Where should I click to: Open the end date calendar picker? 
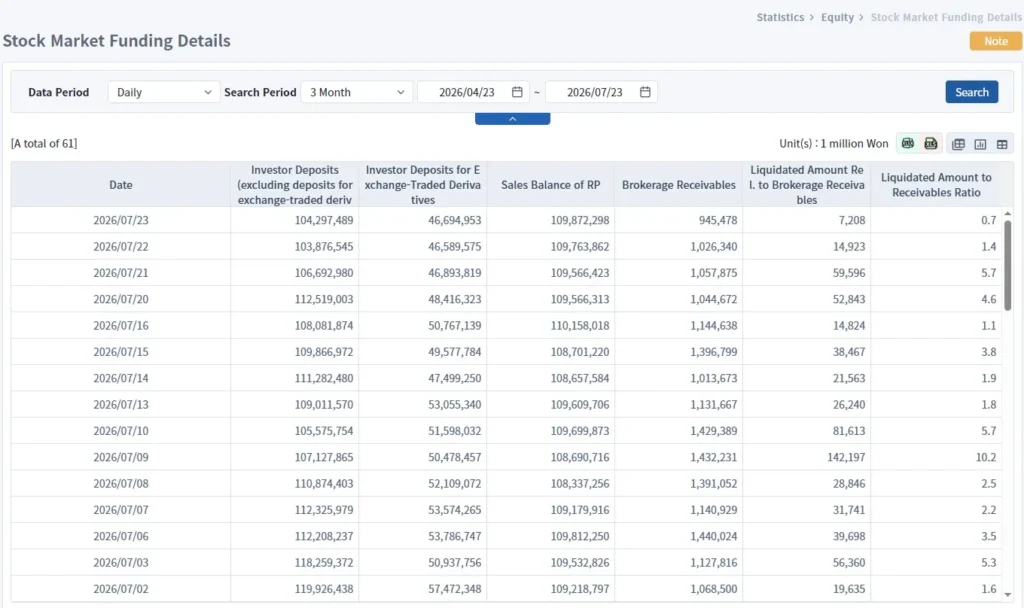click(x=645, y=92)
